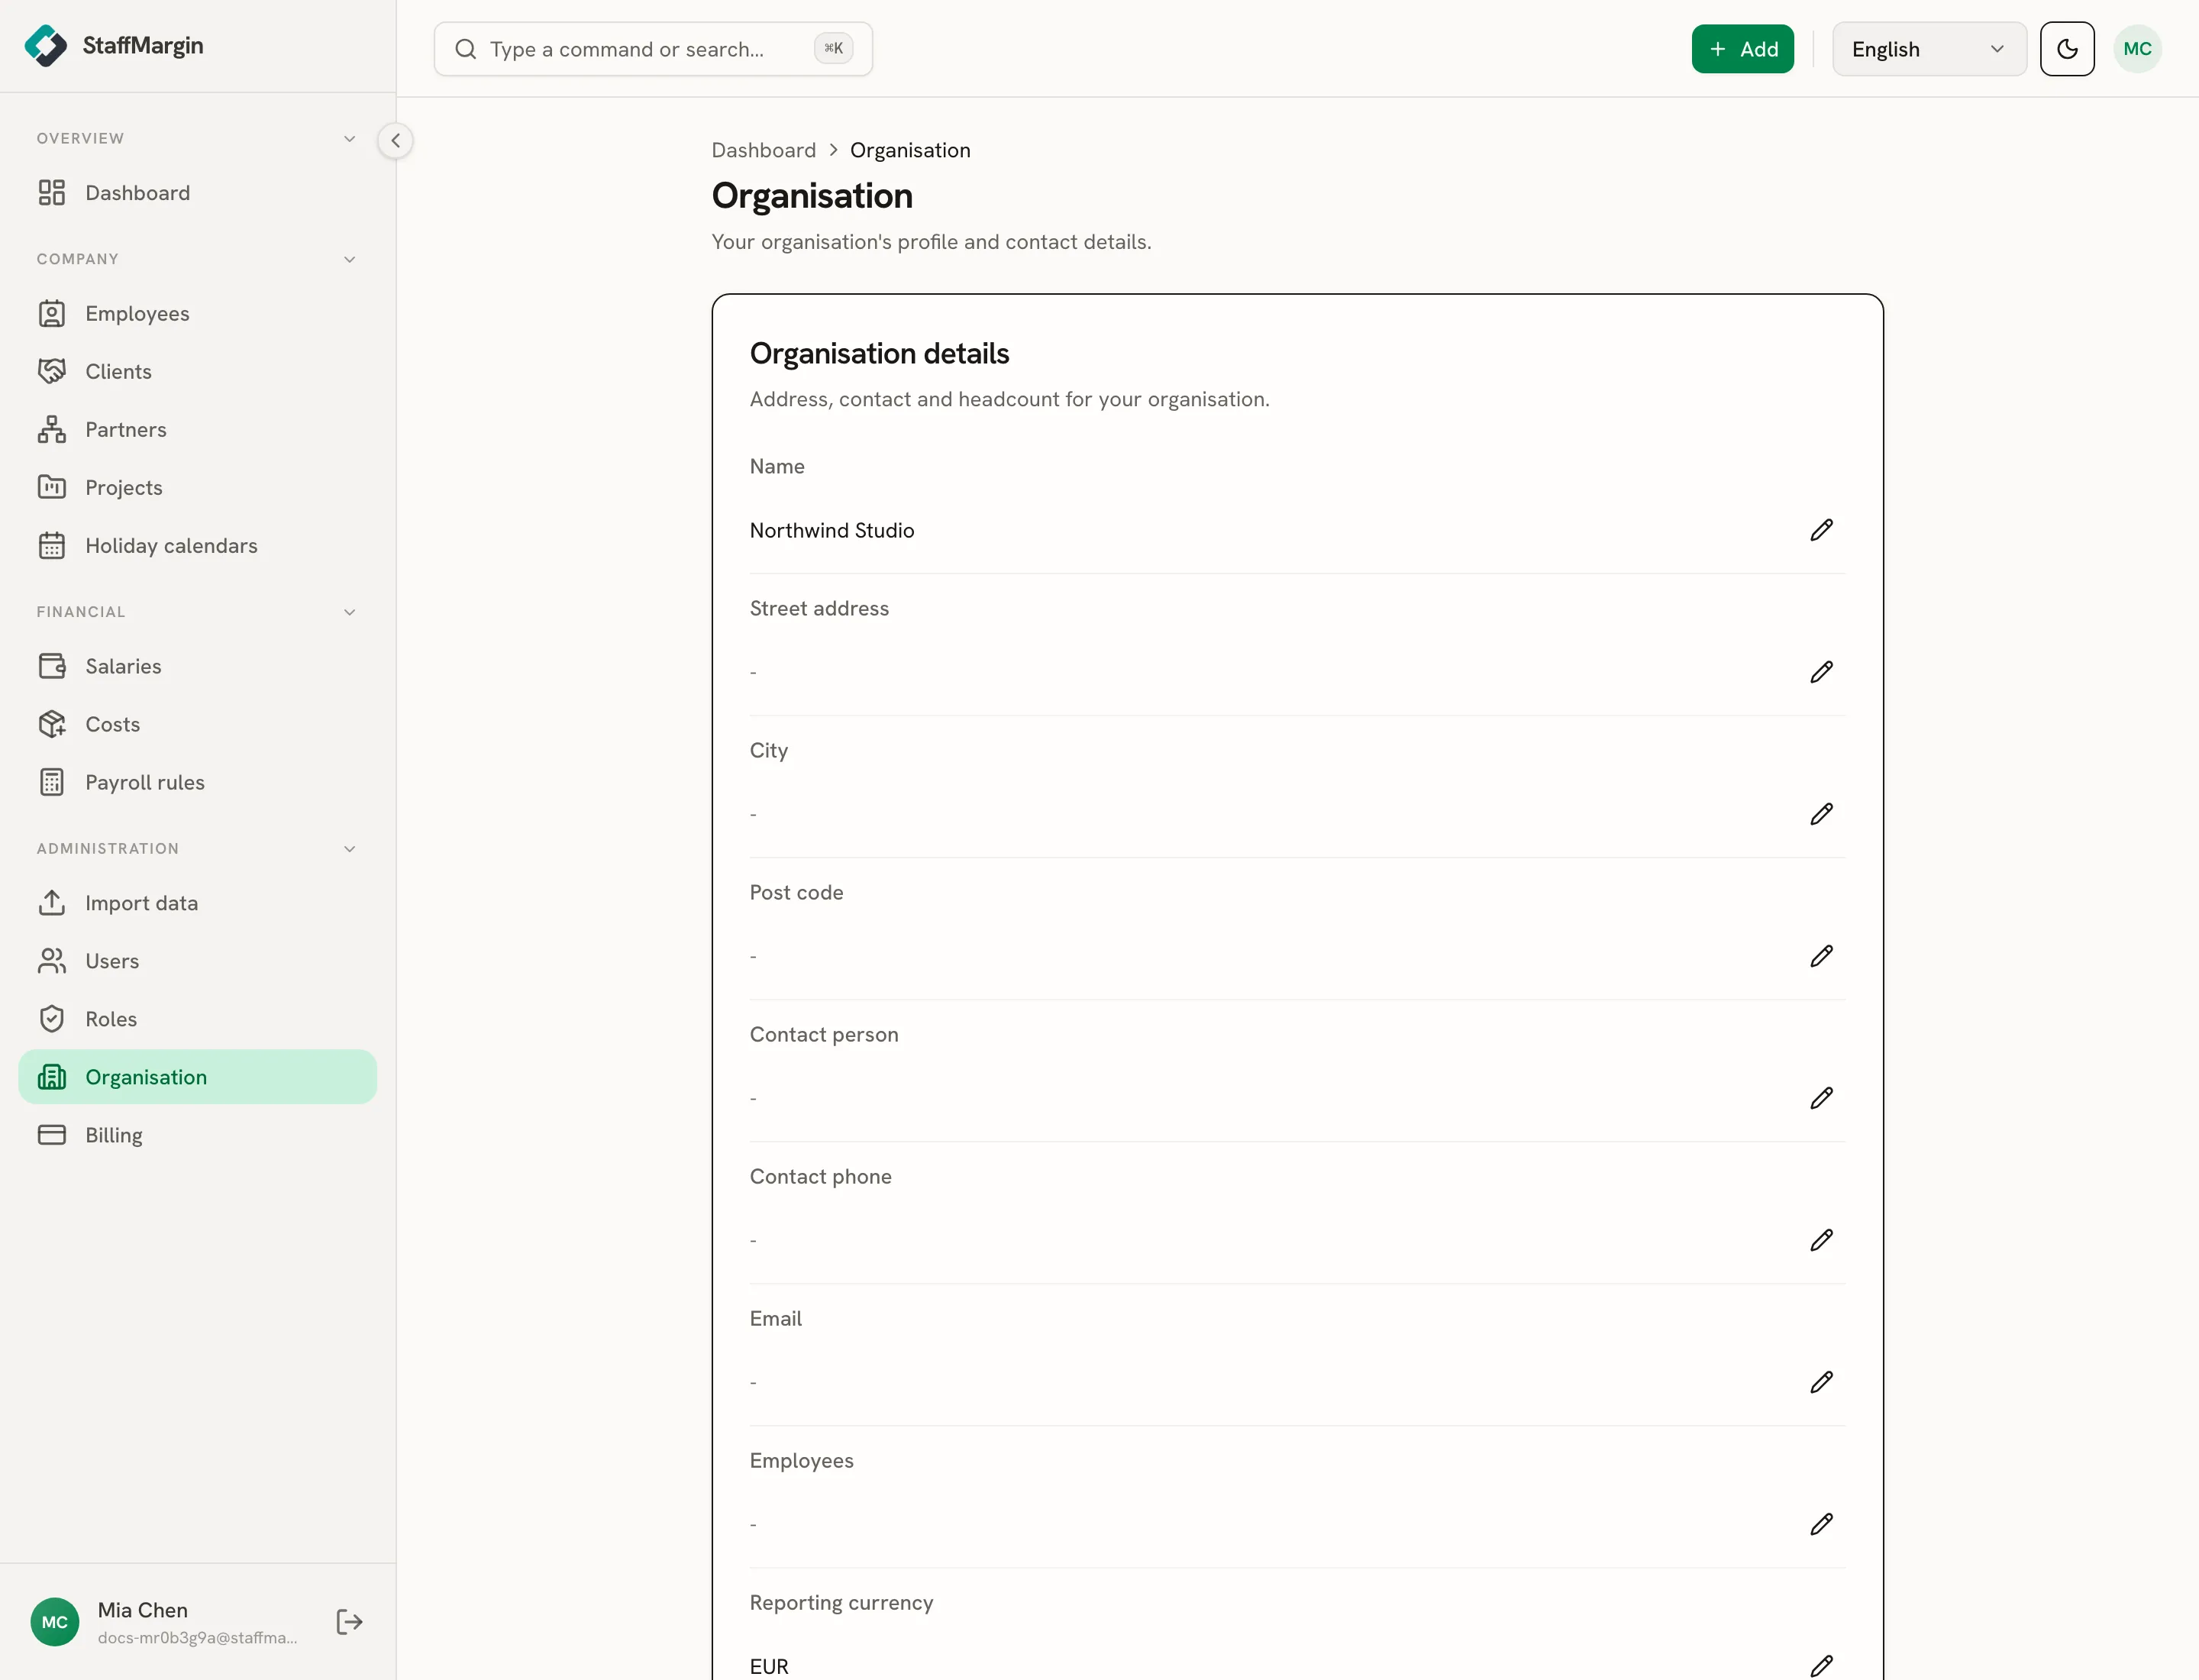
Task: Click the Costs package icon
Action: click(x=52, y=724)
